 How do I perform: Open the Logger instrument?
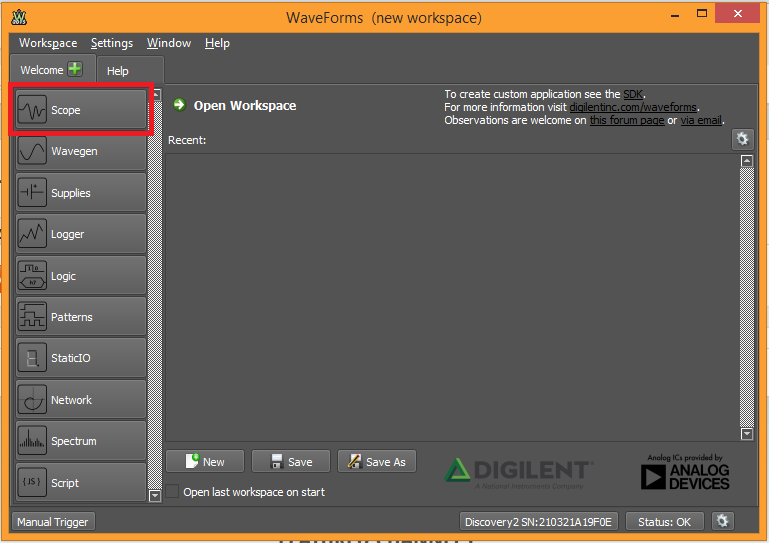point(81,234)
